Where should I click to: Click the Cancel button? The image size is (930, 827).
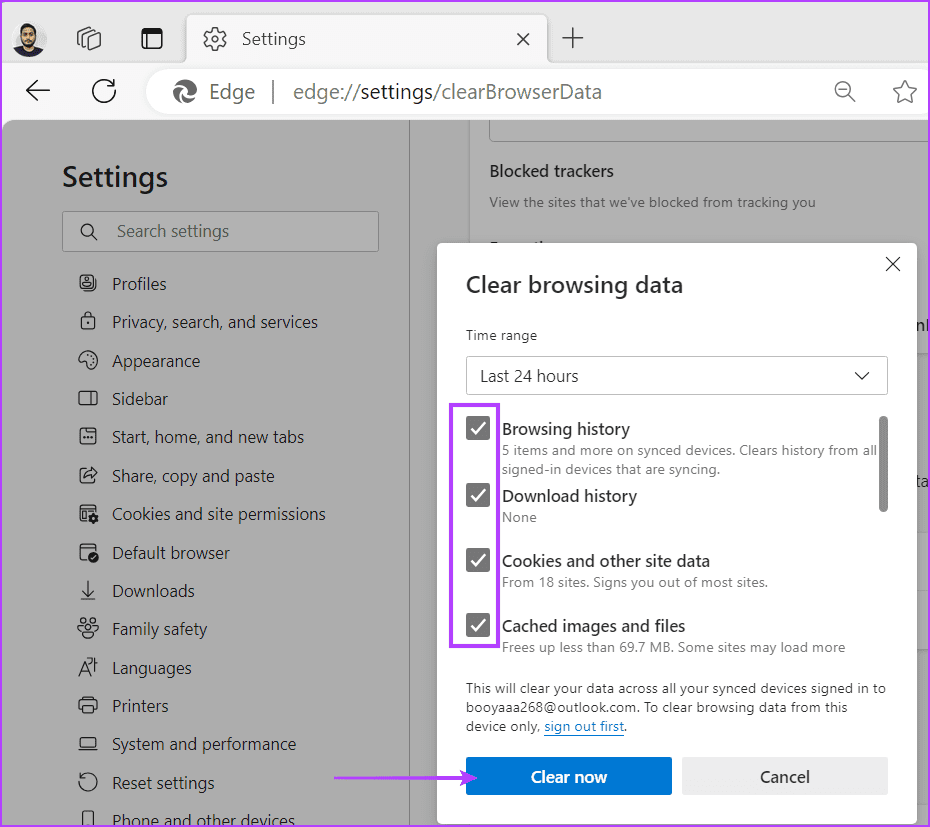click(x=785, y=776)
